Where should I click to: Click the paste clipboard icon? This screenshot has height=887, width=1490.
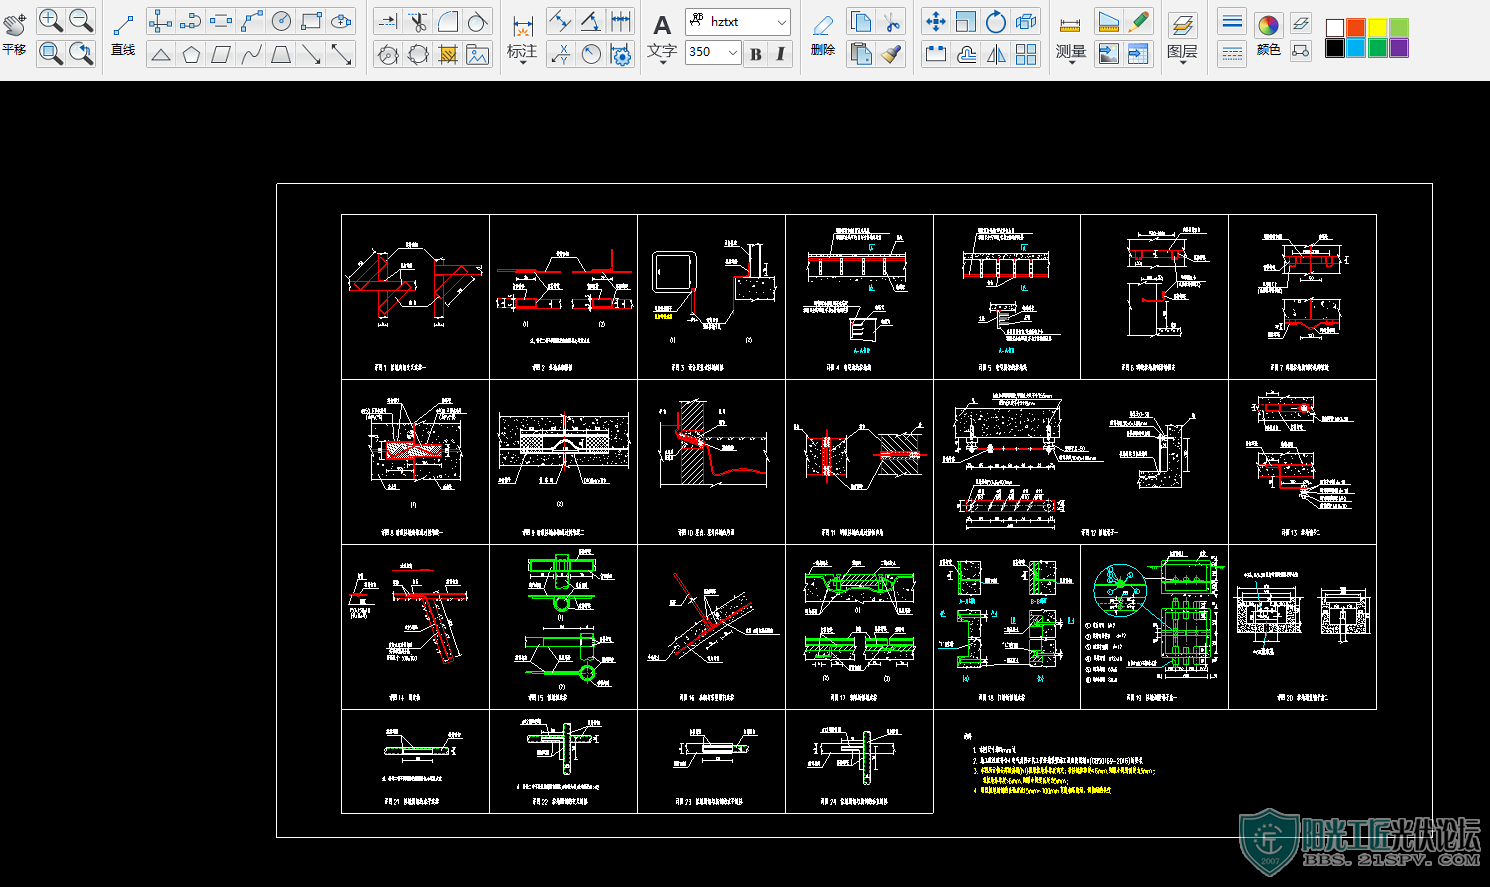[x=861, y=54]
